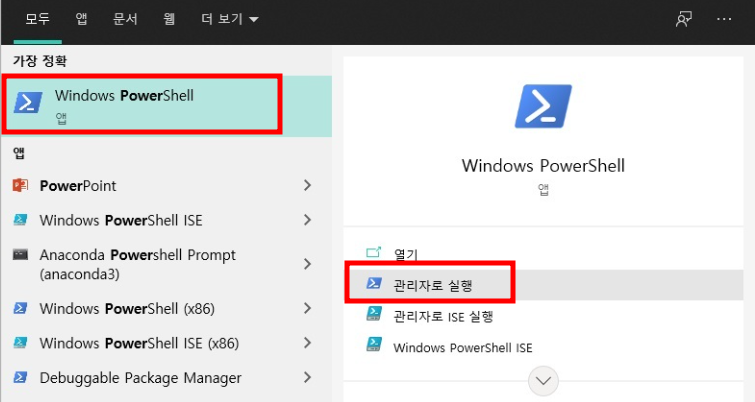Select the 모두 search tab
The width and height of the screenshot is (755, 402).
click(x=38, y=19)
